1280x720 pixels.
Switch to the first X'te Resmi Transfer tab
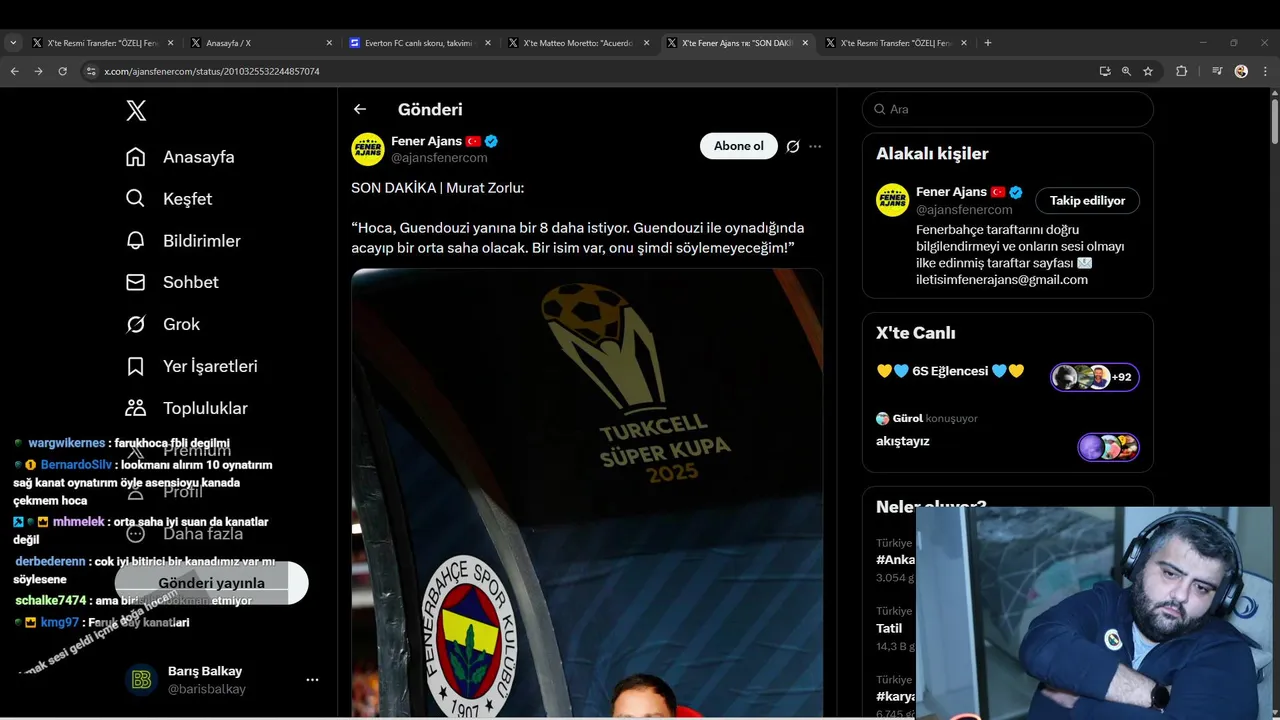click(102, 43)
